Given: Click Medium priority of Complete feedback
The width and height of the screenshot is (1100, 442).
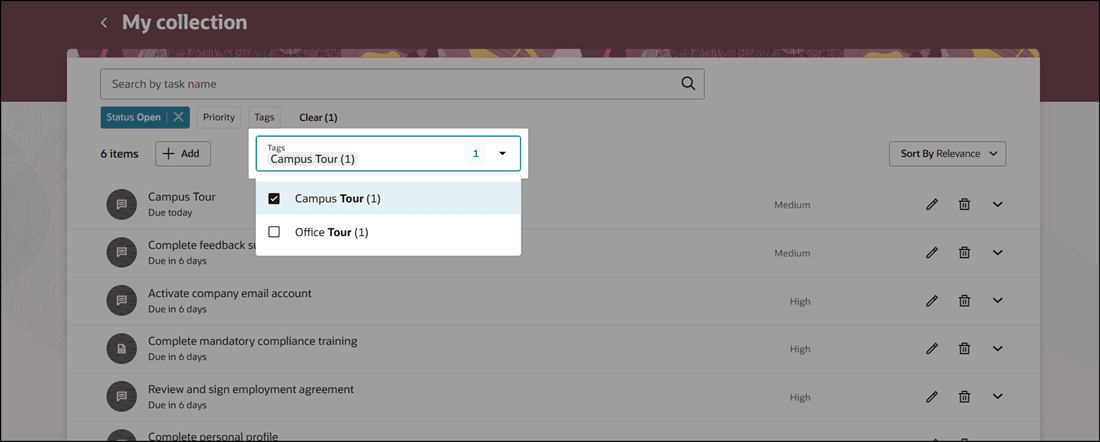Looking at the screenshot, I should (792, 253).
